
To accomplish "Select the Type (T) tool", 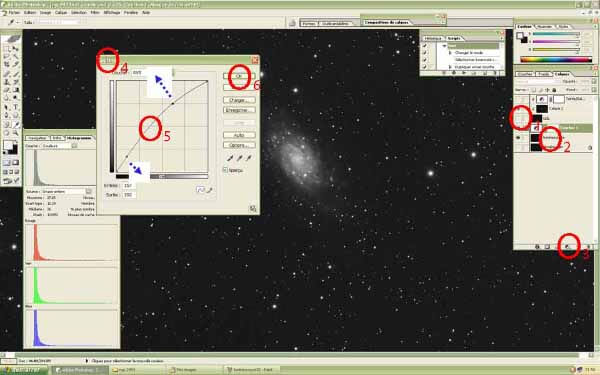I will pyautogui.click(x=16, y=107).
